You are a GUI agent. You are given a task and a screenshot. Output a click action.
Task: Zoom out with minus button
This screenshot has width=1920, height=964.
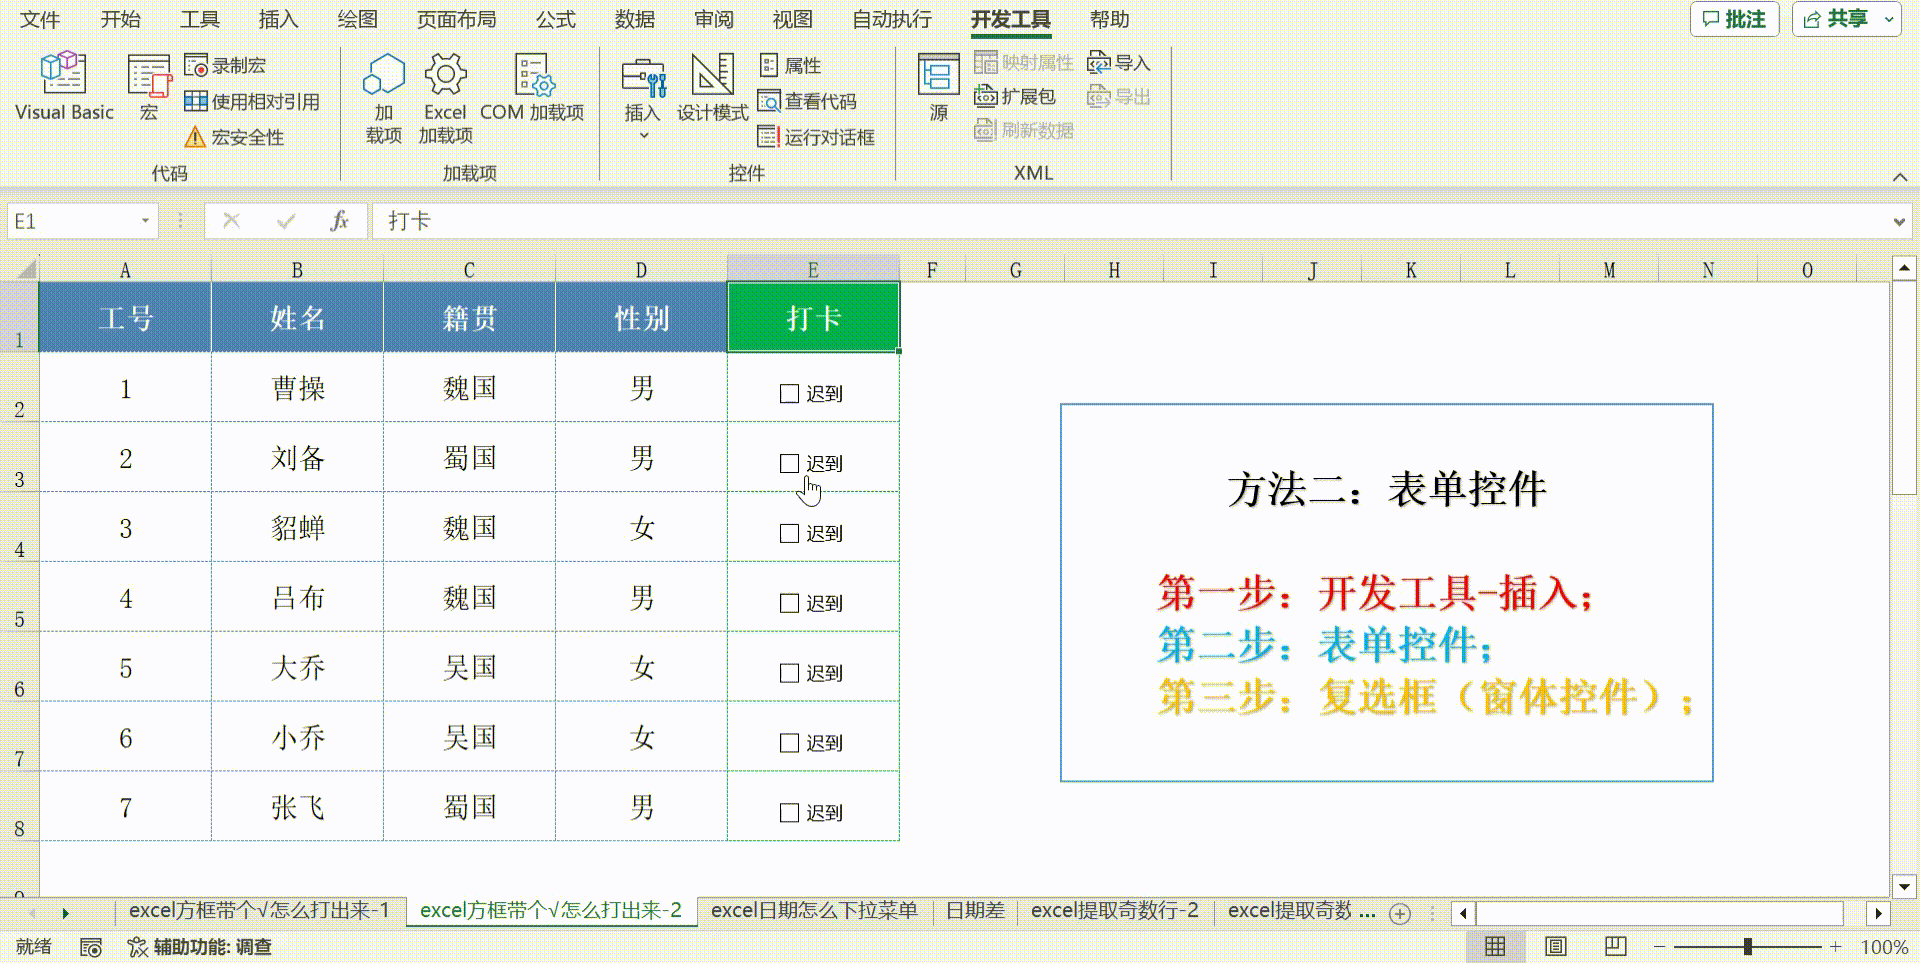click(1660, 946)
